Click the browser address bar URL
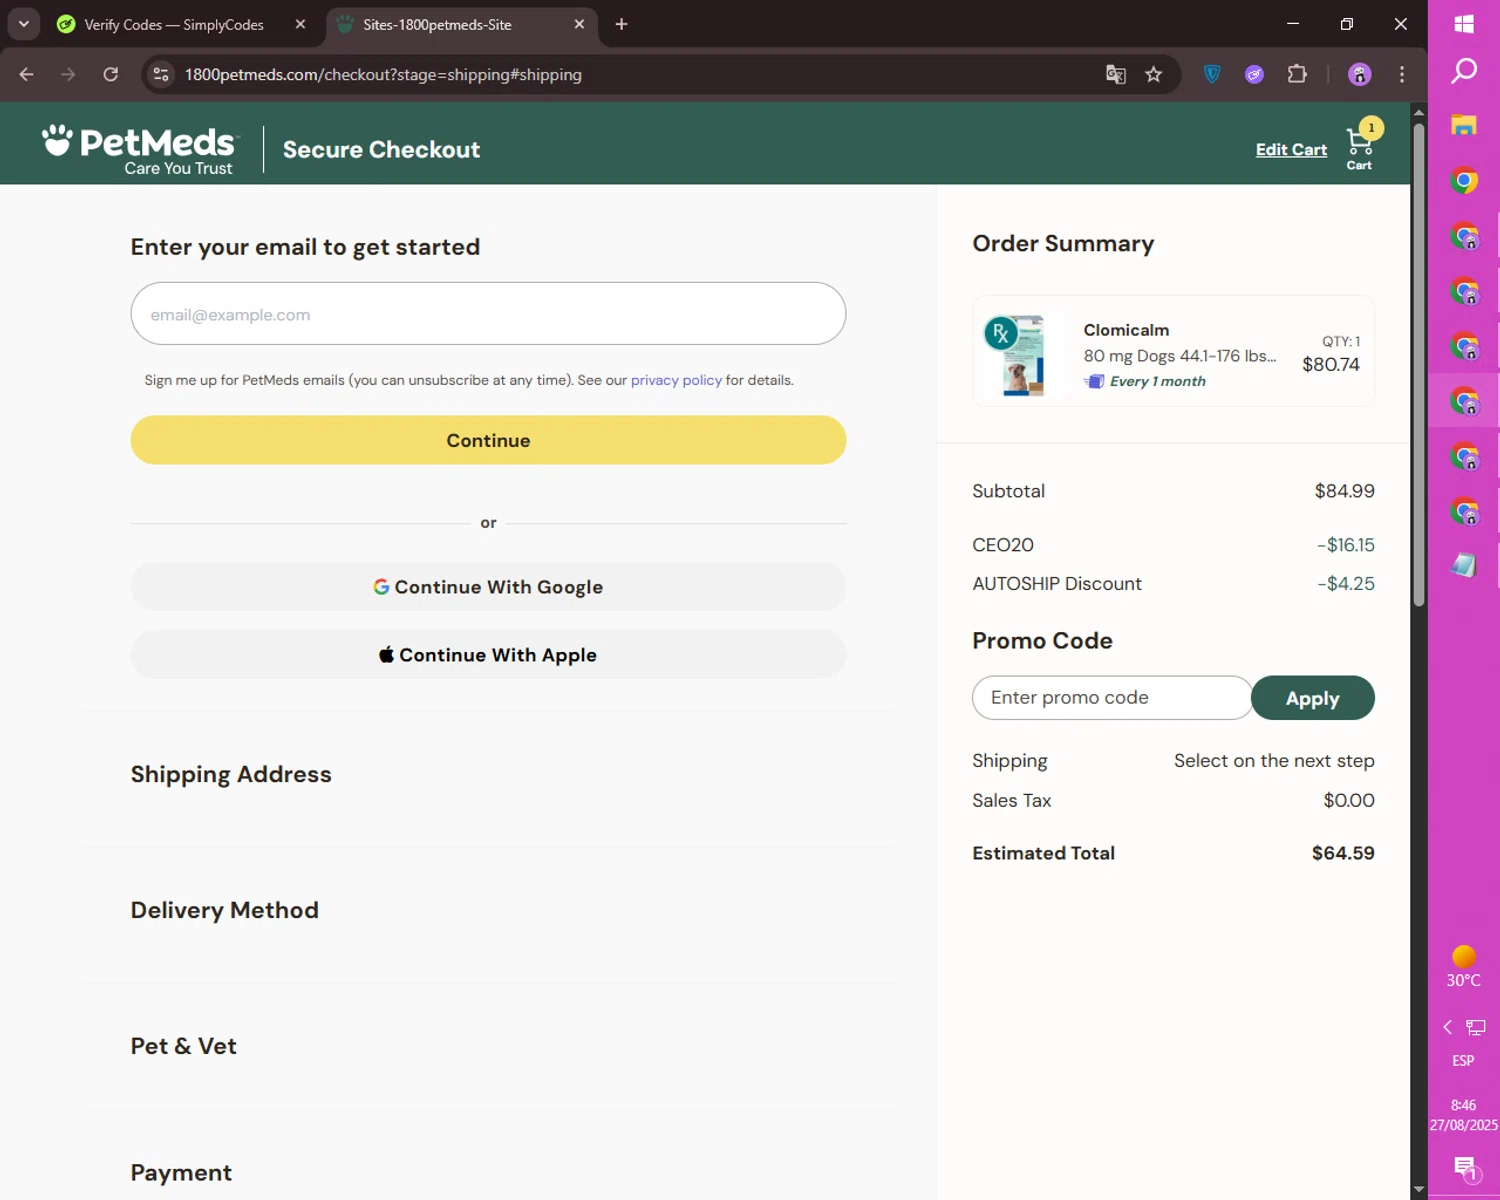Image resolution: width=1500 pixels, height=1200 pixels. tap(383, 74)
